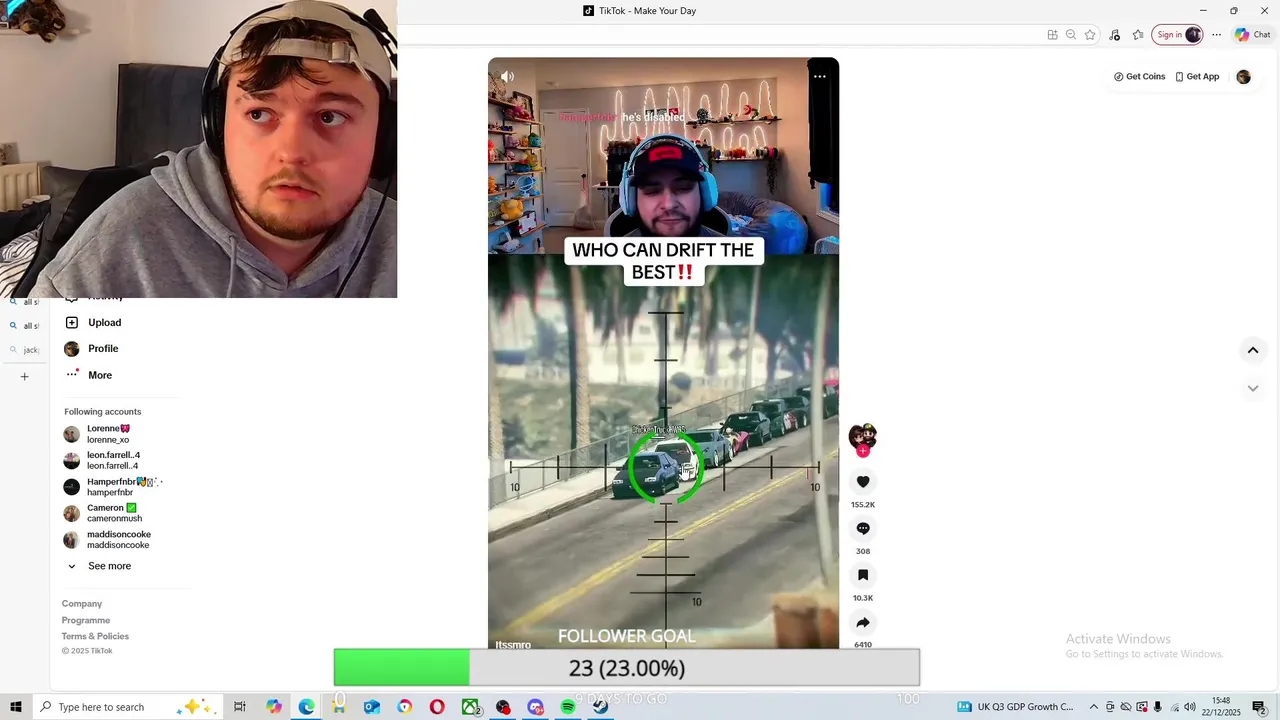Open followed account cameronmush
1280x720 pixels.
click(103, 513)
